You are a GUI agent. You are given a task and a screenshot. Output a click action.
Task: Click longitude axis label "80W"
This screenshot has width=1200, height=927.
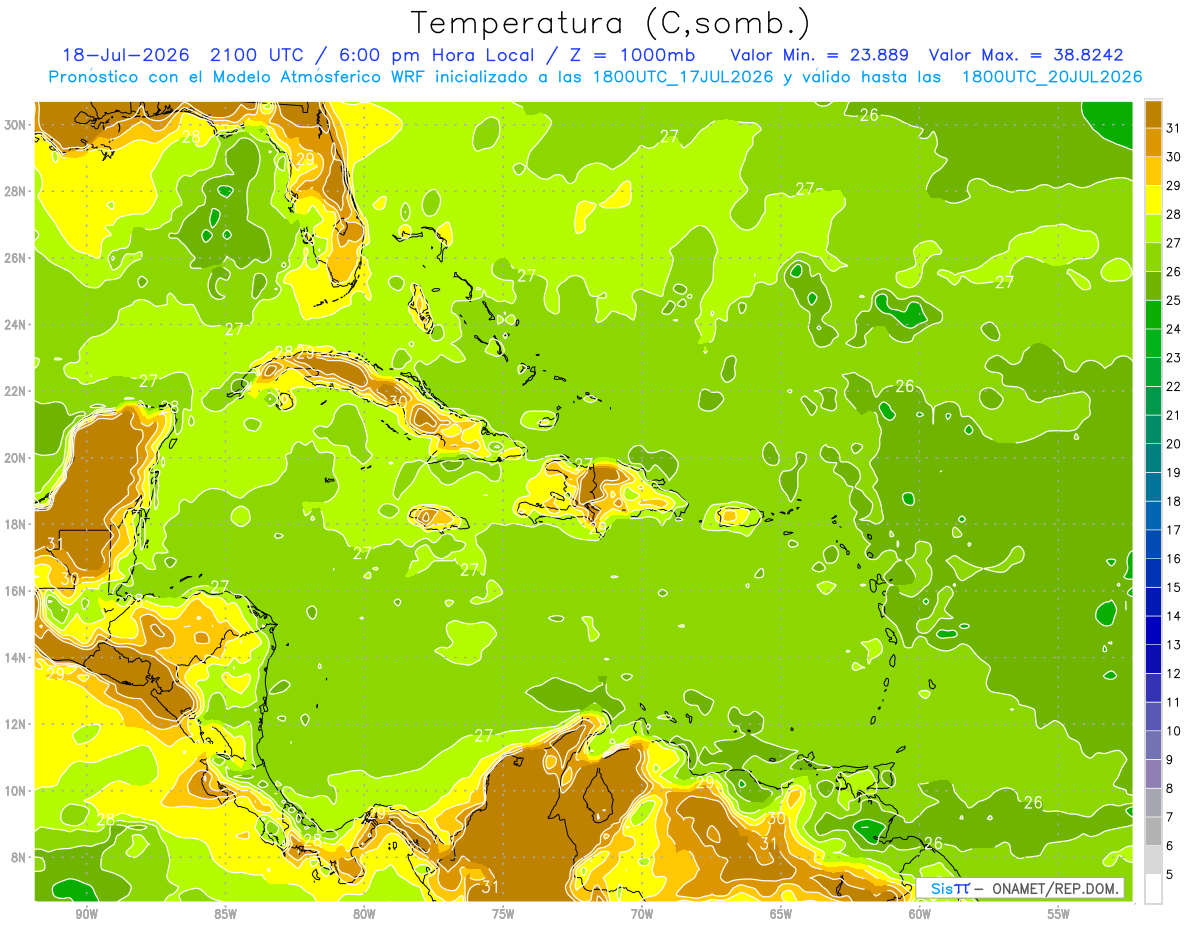(x=364, y=914)
